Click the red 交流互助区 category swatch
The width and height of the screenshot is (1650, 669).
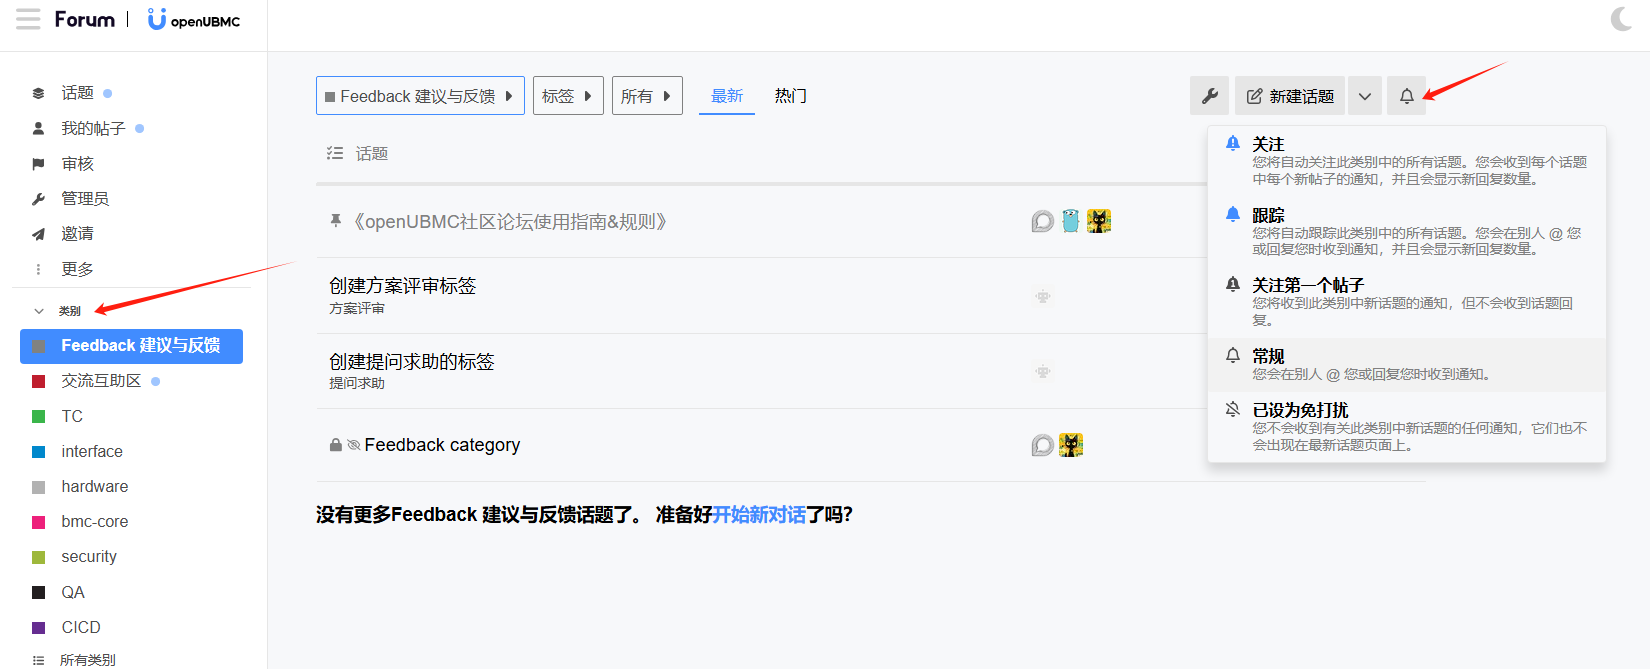point(39,381)
